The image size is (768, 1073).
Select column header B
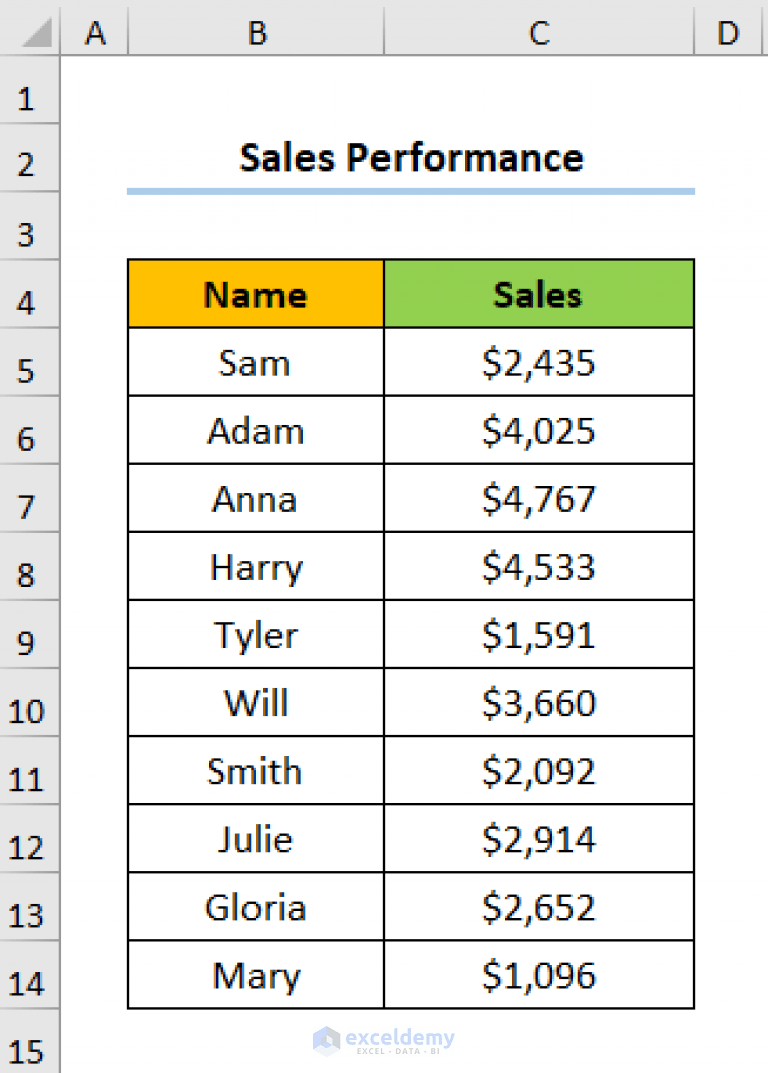pyautogui.click(x=256, y=32)
